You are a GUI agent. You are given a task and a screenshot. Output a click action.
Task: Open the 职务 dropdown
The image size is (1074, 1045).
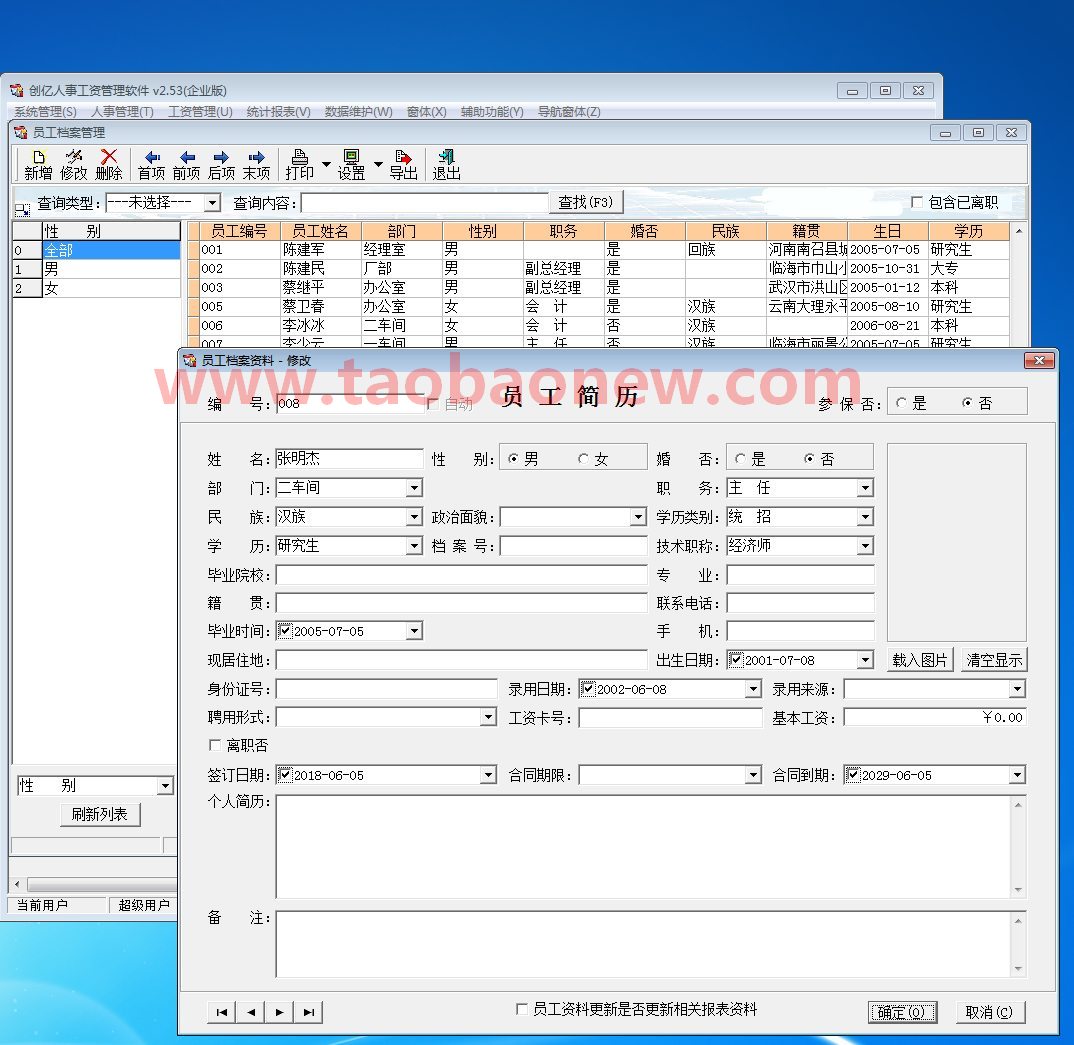pos(866,488)
